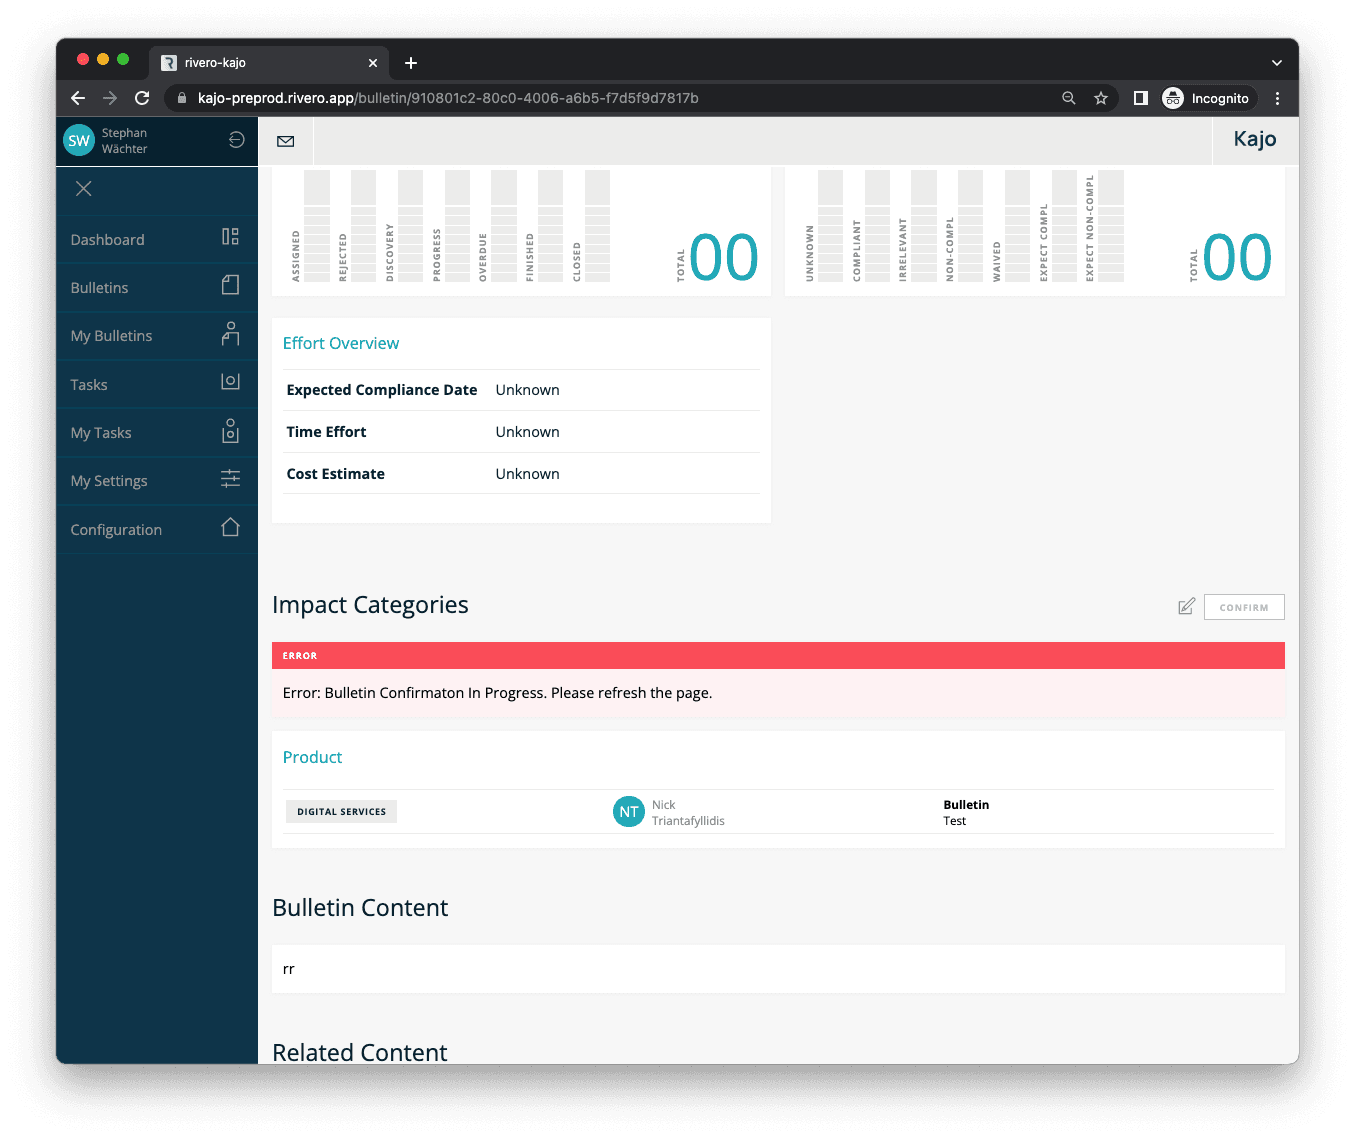Click the My Bulletins person icon

[230, 333]
